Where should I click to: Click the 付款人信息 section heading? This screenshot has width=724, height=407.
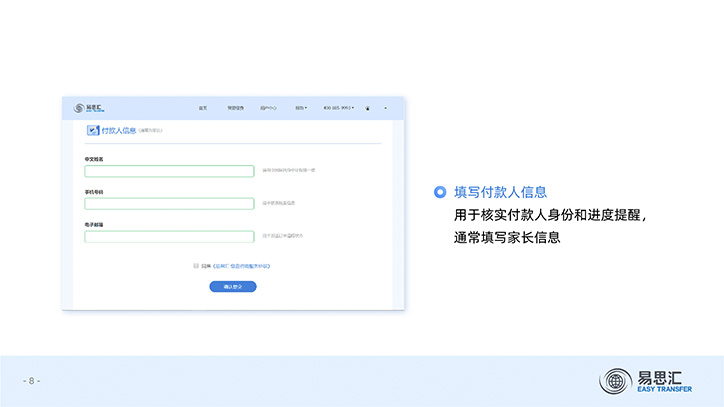pos(119,130)
